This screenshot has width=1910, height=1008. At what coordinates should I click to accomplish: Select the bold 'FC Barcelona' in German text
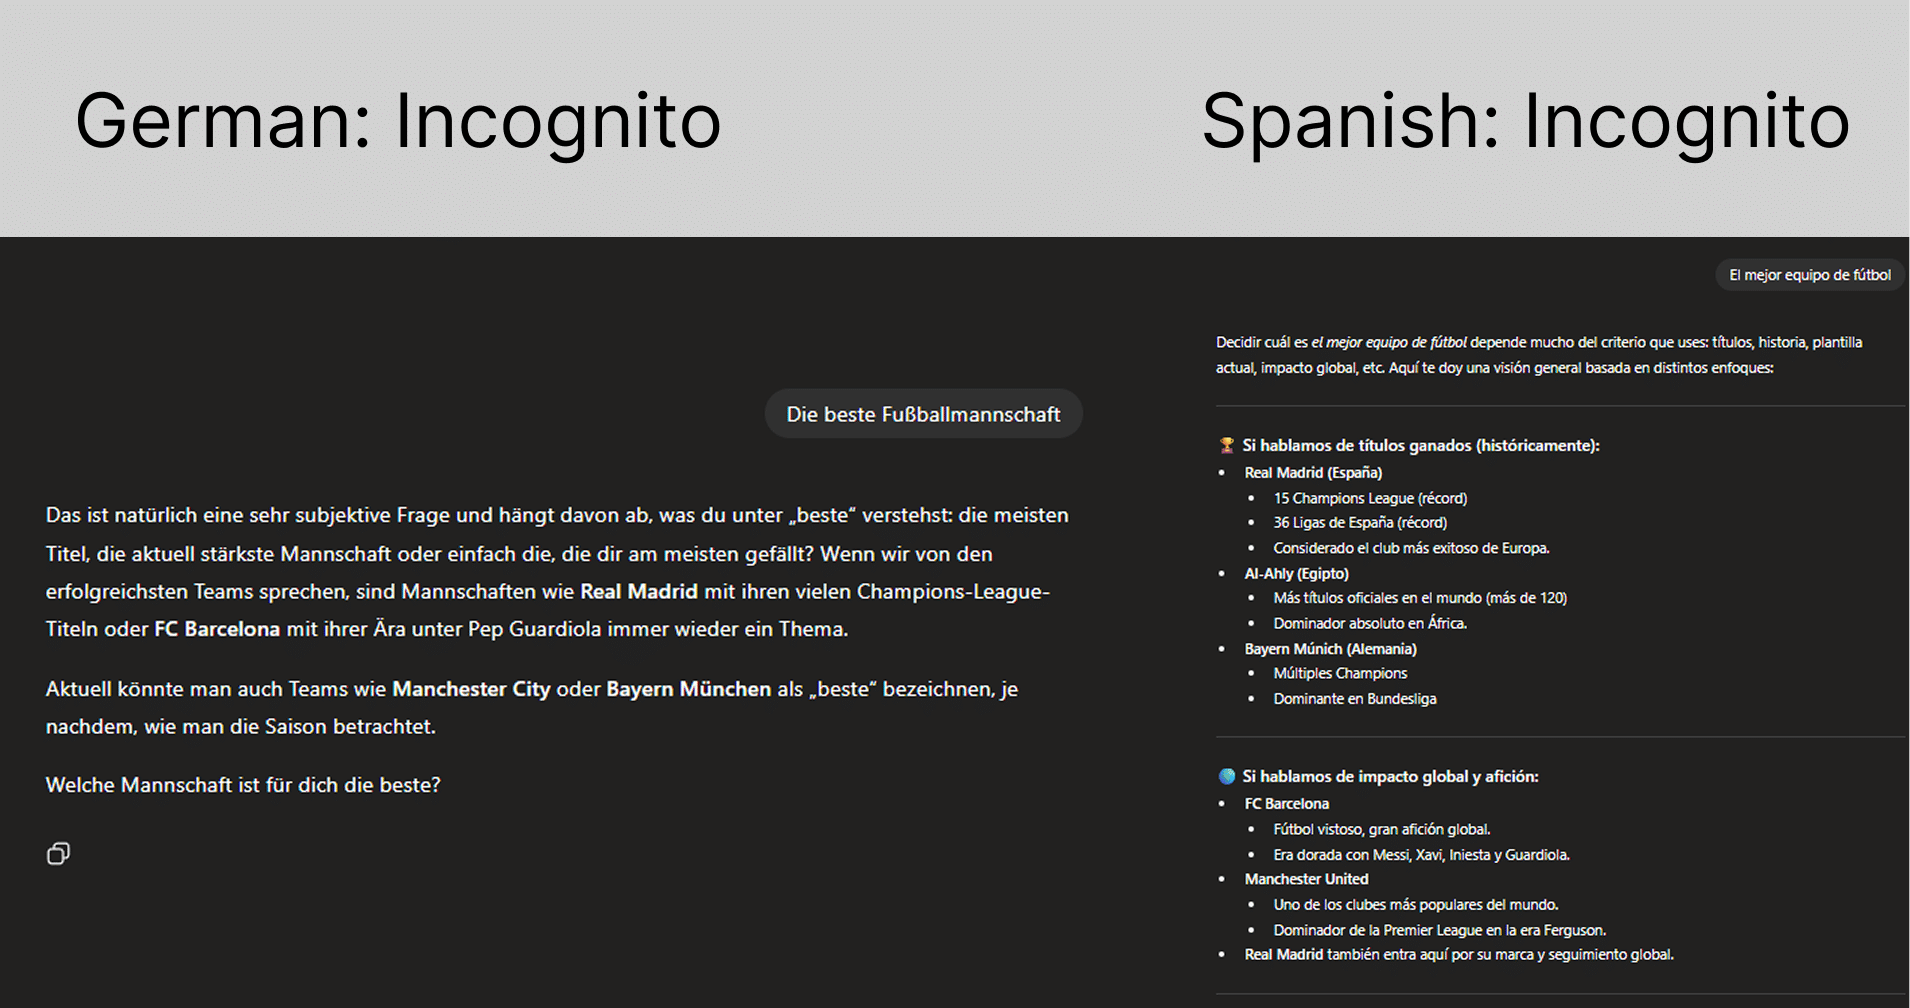tap(217, 629)
